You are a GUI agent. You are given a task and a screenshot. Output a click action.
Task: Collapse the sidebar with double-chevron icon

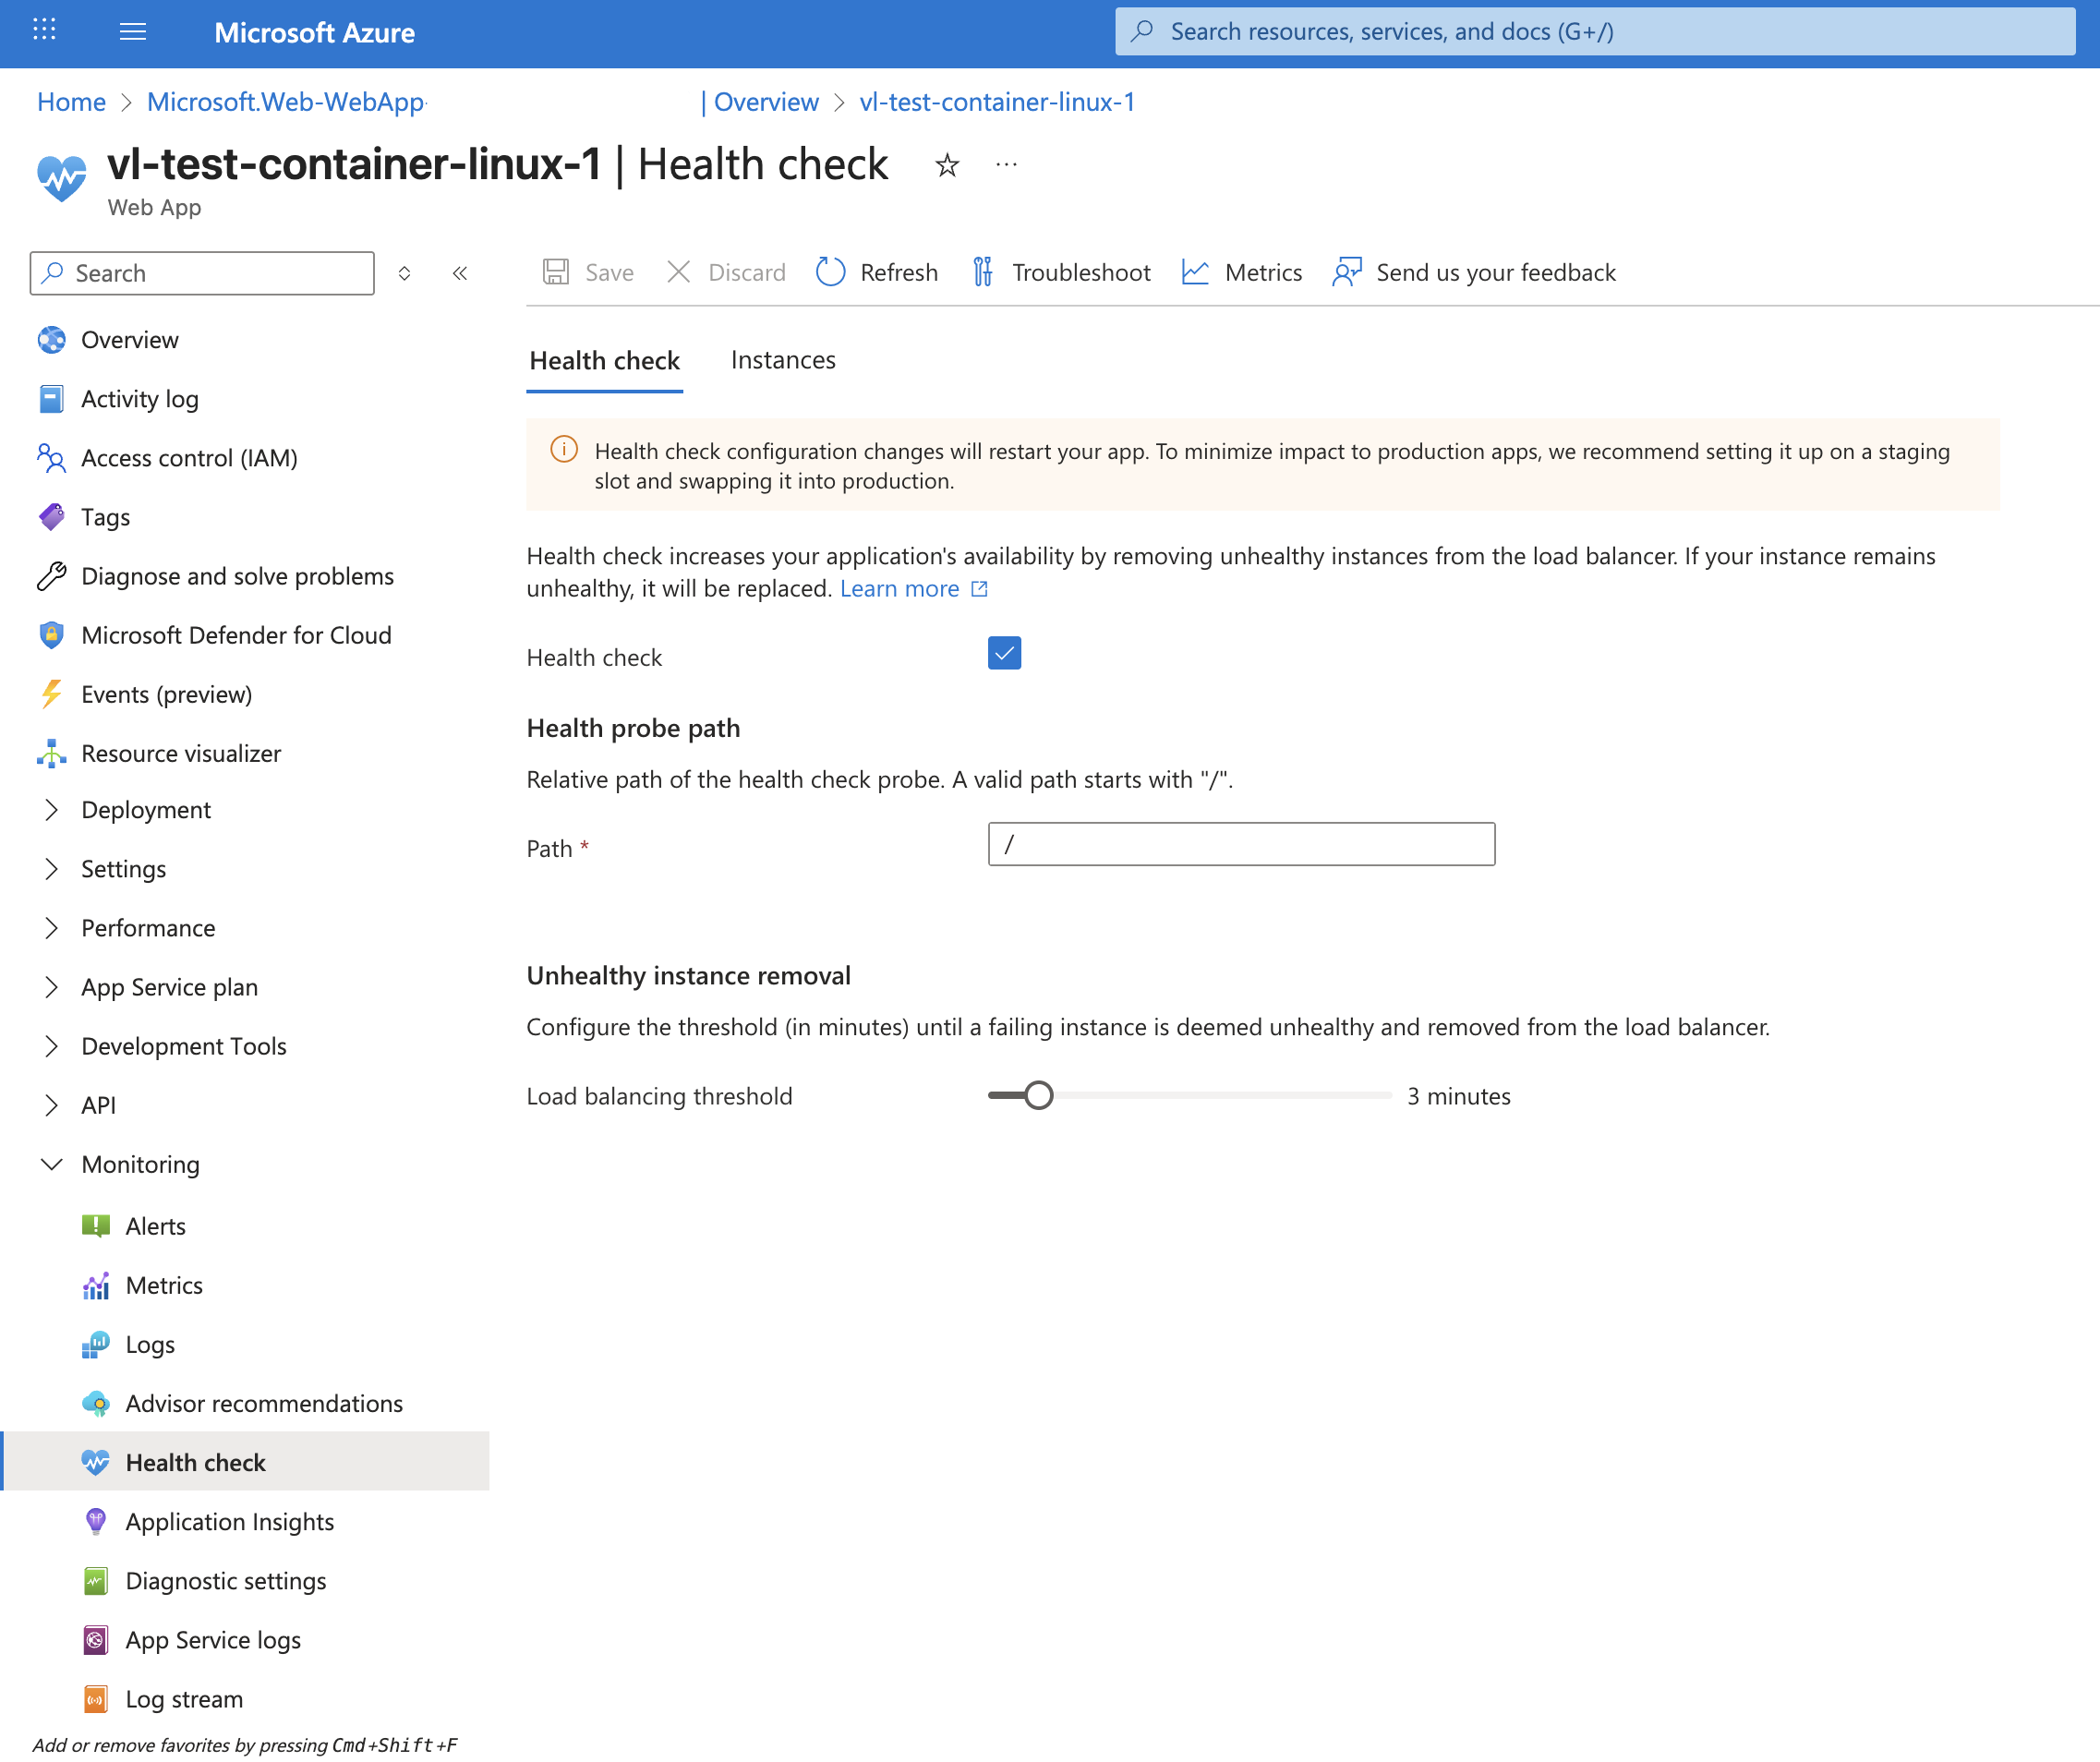click(460, 273)
